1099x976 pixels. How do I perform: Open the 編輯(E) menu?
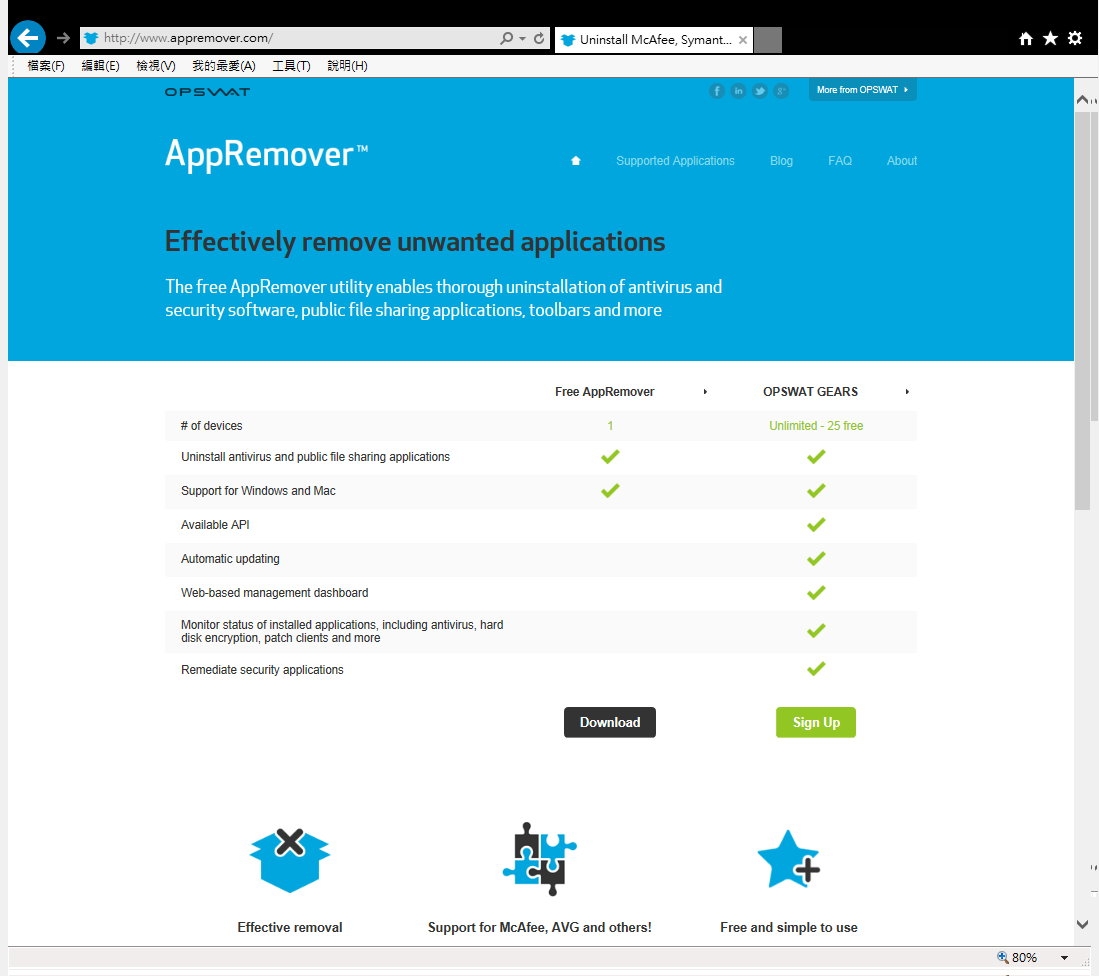pyautogui.click(x=100, y=66)
